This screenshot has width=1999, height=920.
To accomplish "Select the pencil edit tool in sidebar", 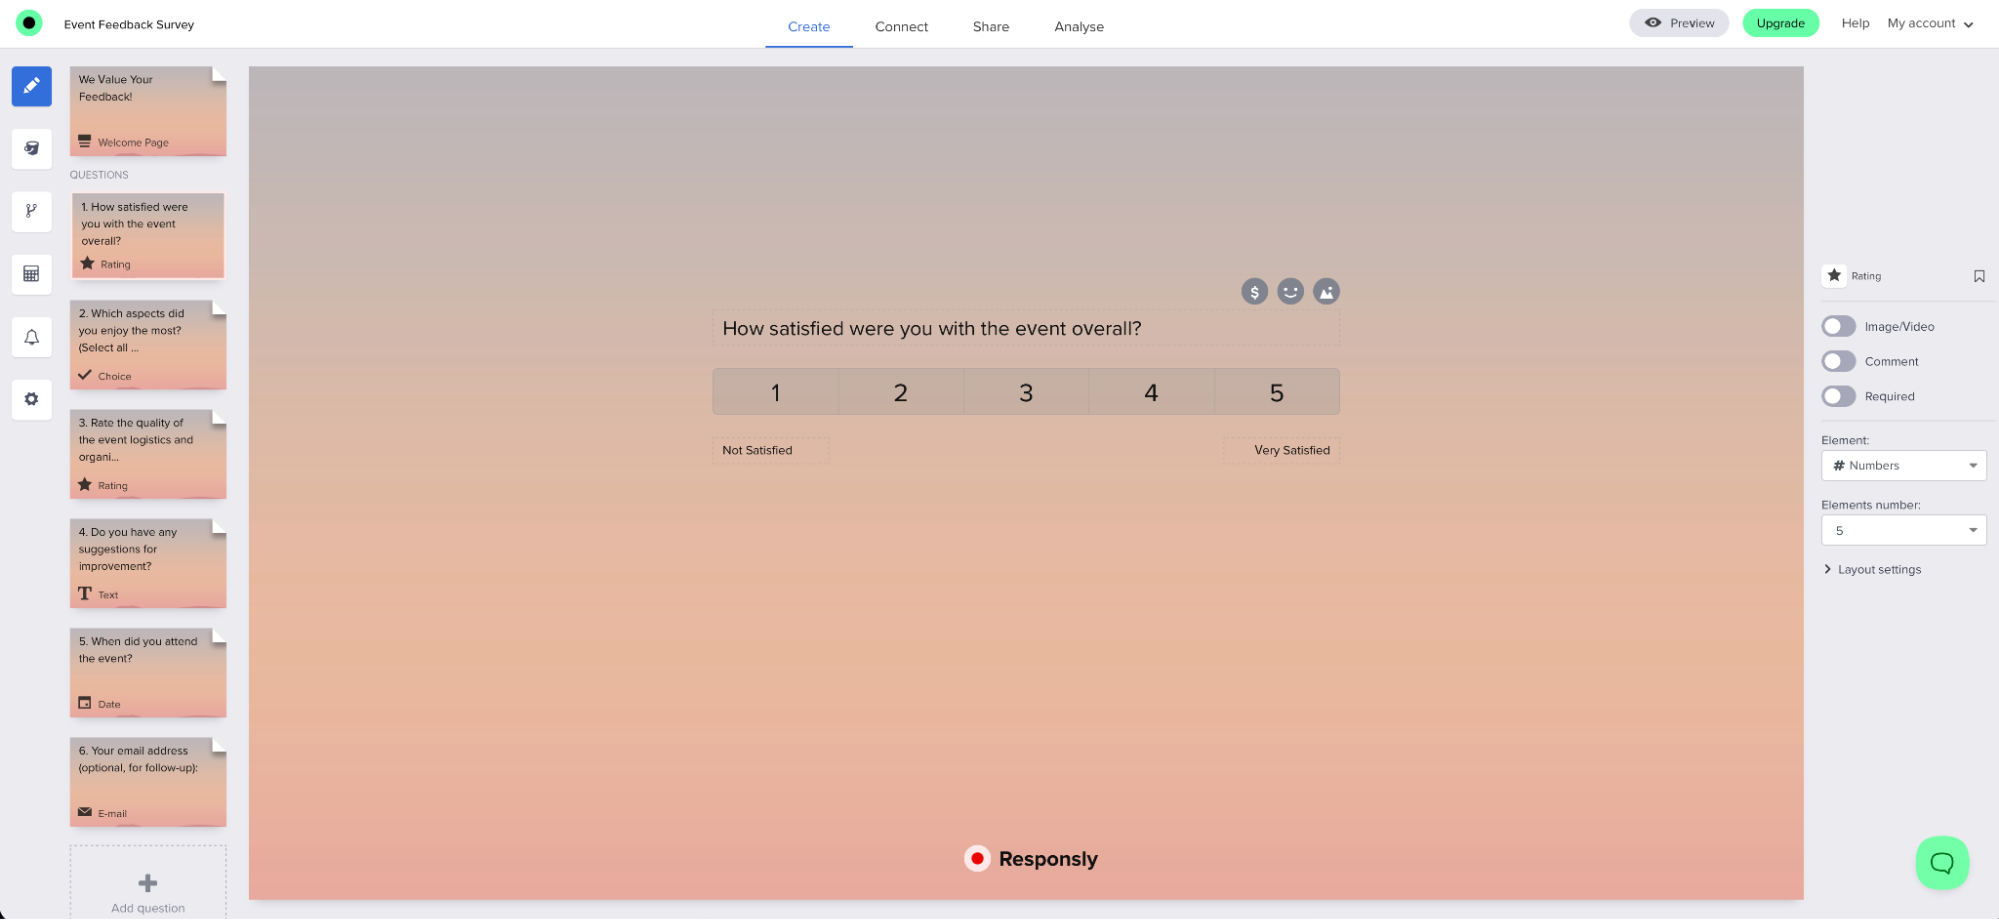I will 31,86.
